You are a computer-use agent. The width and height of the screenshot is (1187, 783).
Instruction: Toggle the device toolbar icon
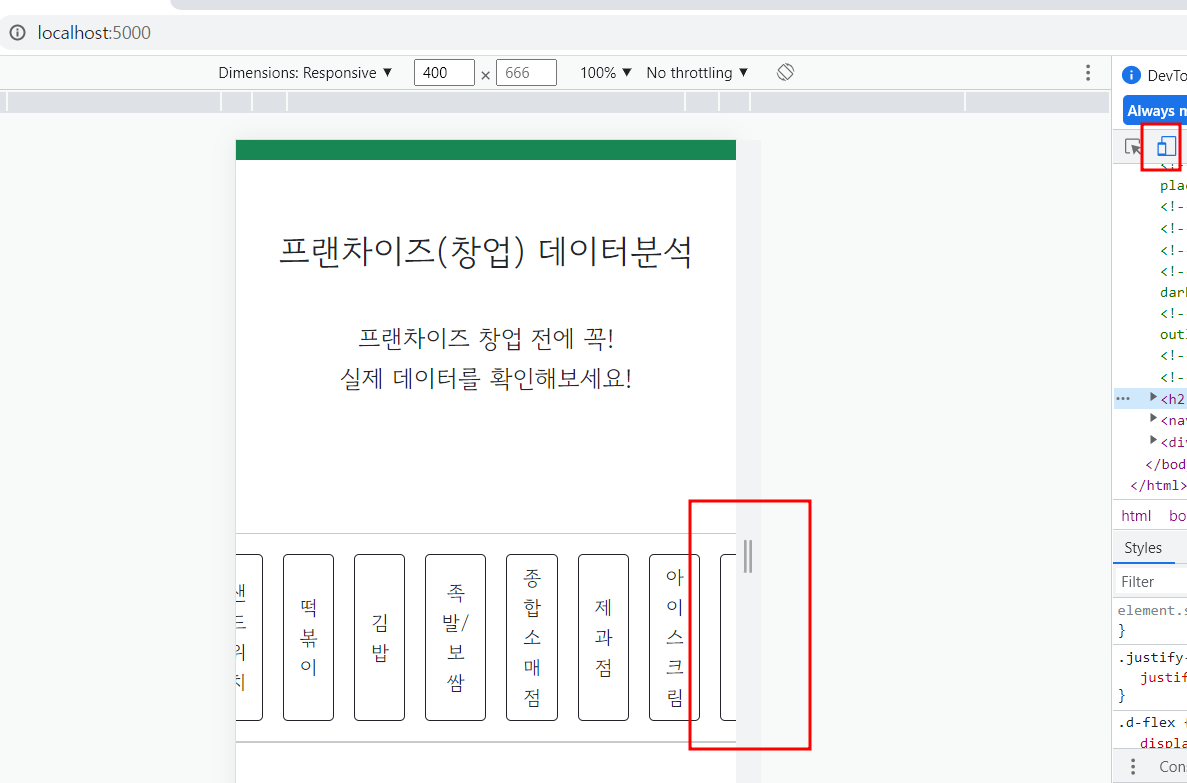1167,147
